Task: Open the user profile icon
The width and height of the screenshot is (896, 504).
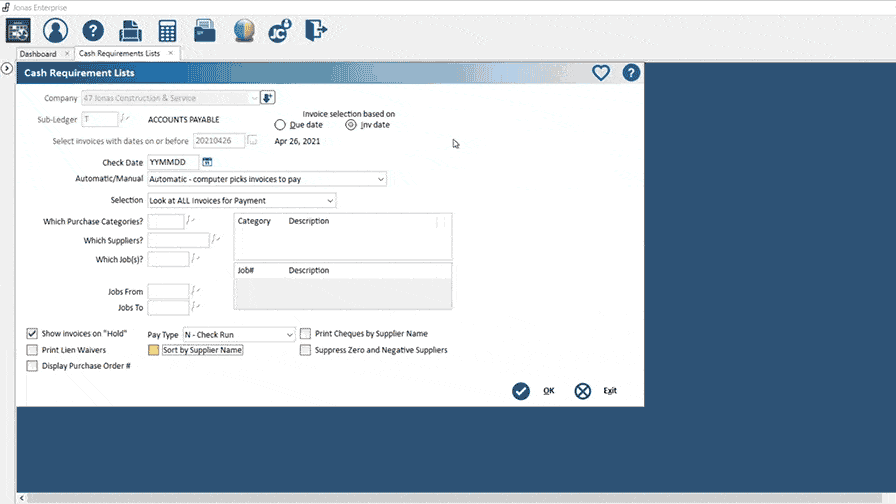Action: pyautogui.click(x=55, y=31)
